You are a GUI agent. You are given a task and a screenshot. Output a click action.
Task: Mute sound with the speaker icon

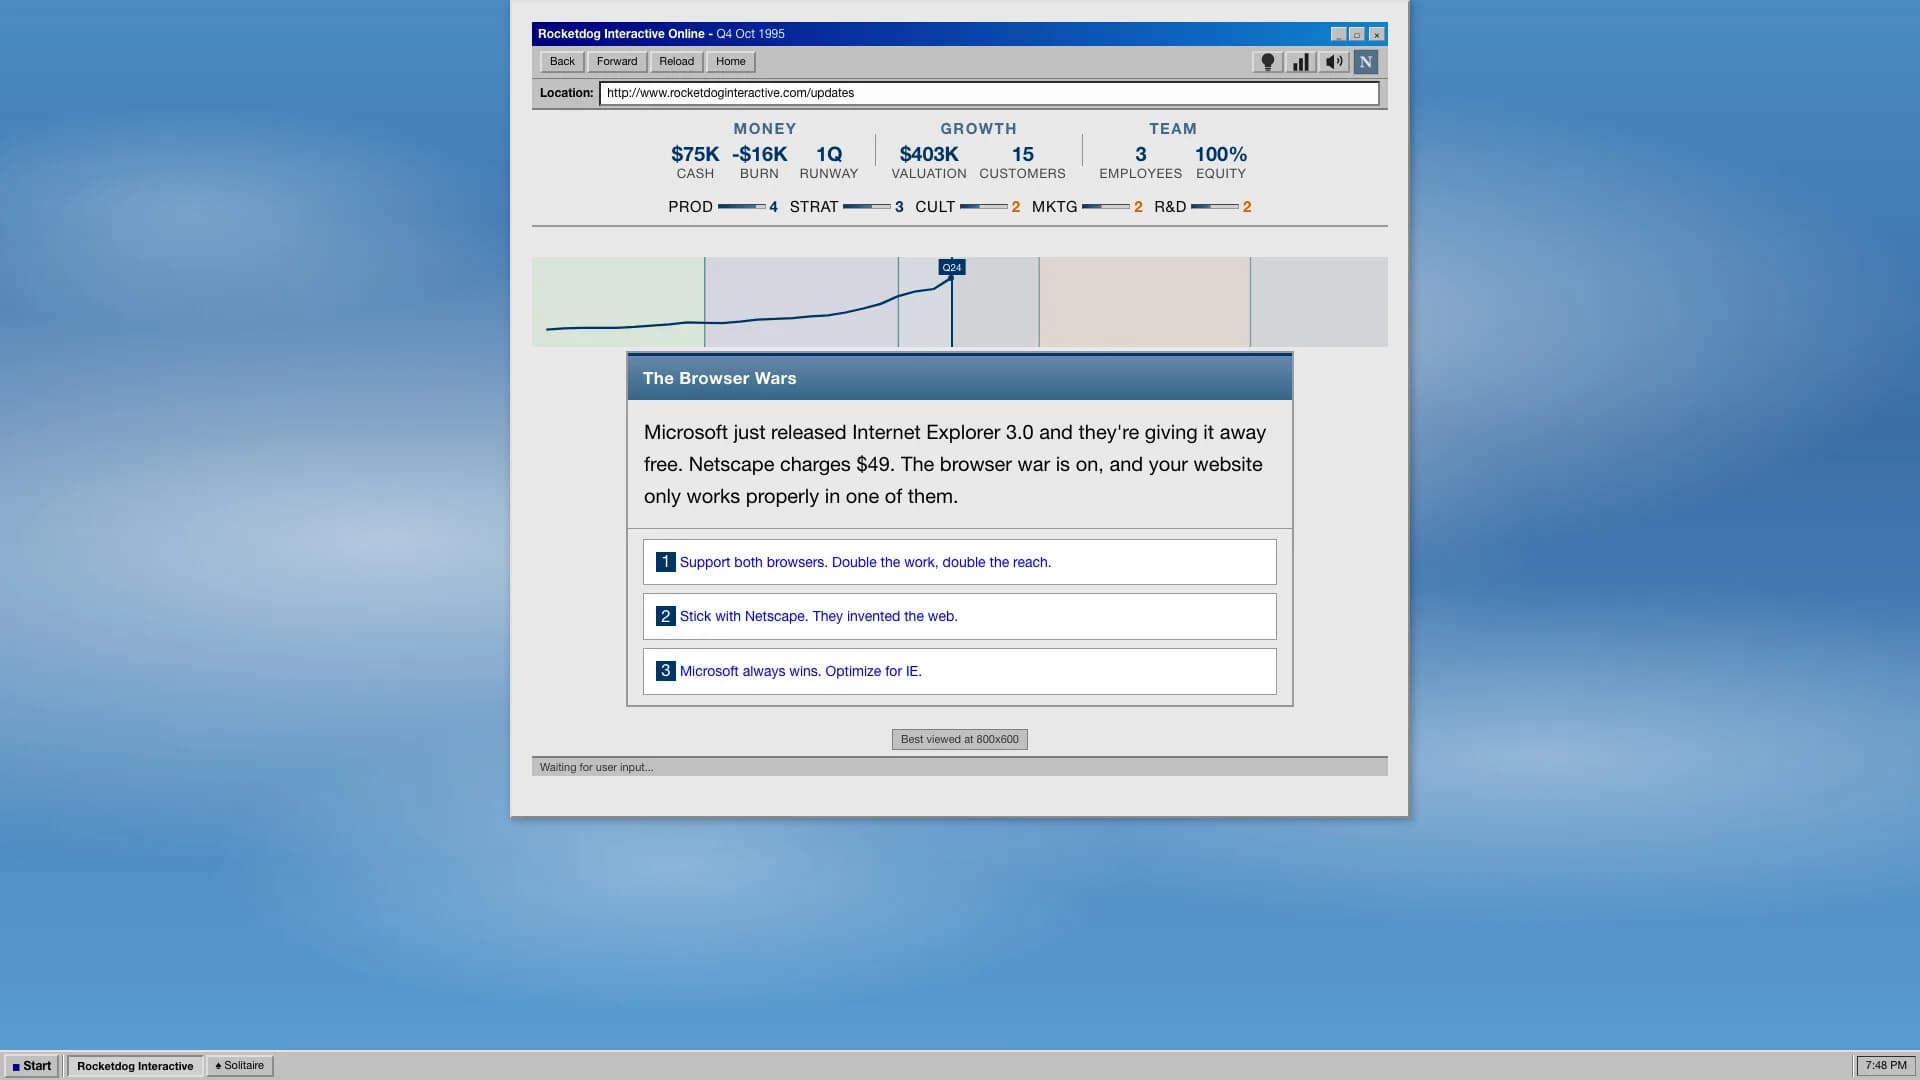[x=1333, y=62]
